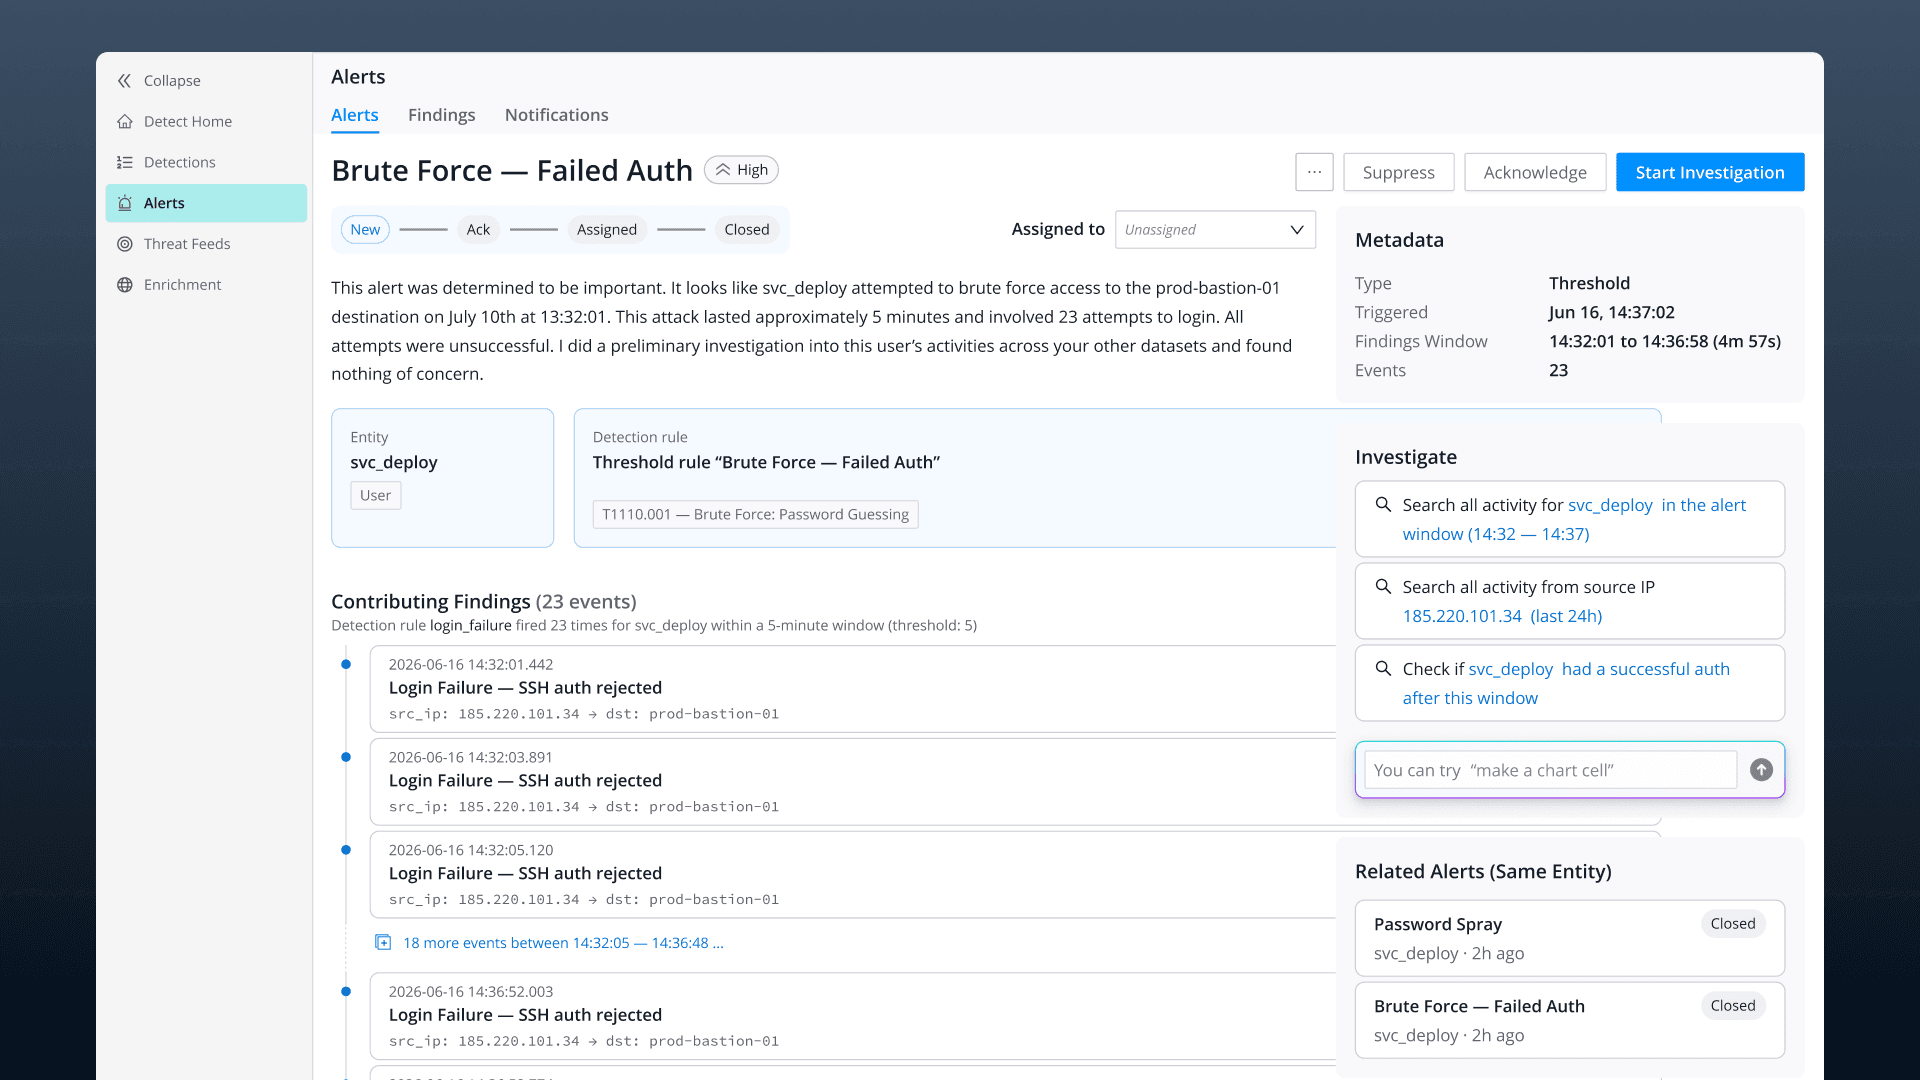Click the Alerts siren icon in sidebar
This screenshot has width=1920, height=1080.
coord(124,203)
